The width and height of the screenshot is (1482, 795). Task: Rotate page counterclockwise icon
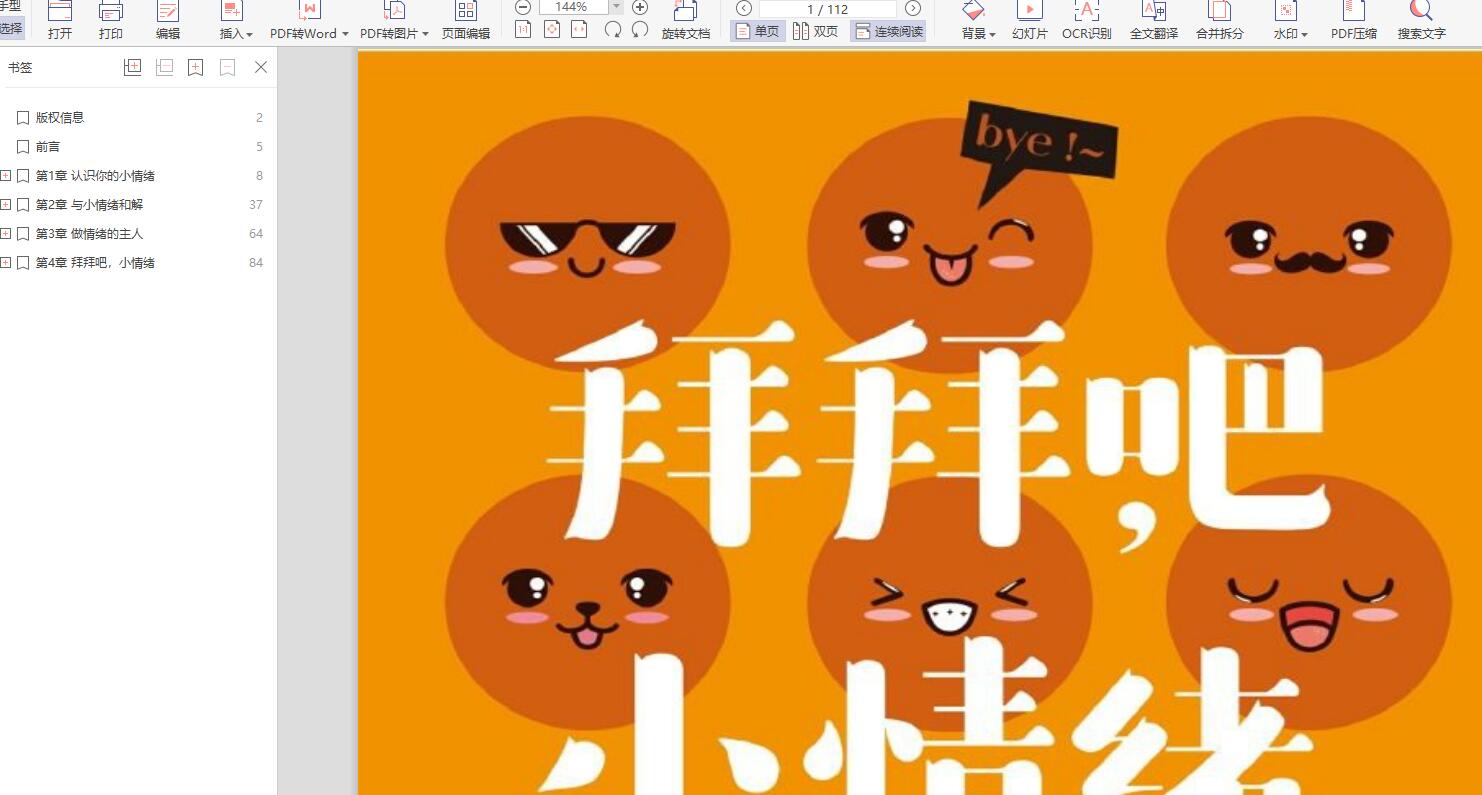click(x=640, y=30)
